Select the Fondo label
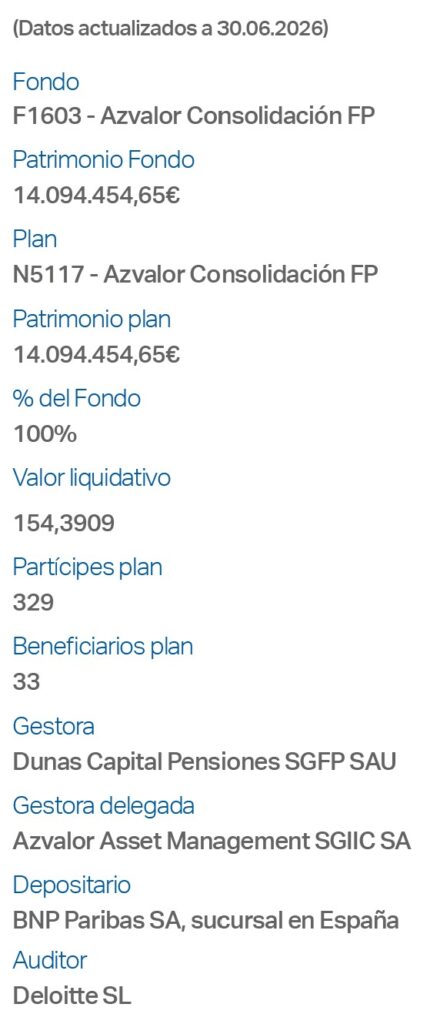 (46, 82)
